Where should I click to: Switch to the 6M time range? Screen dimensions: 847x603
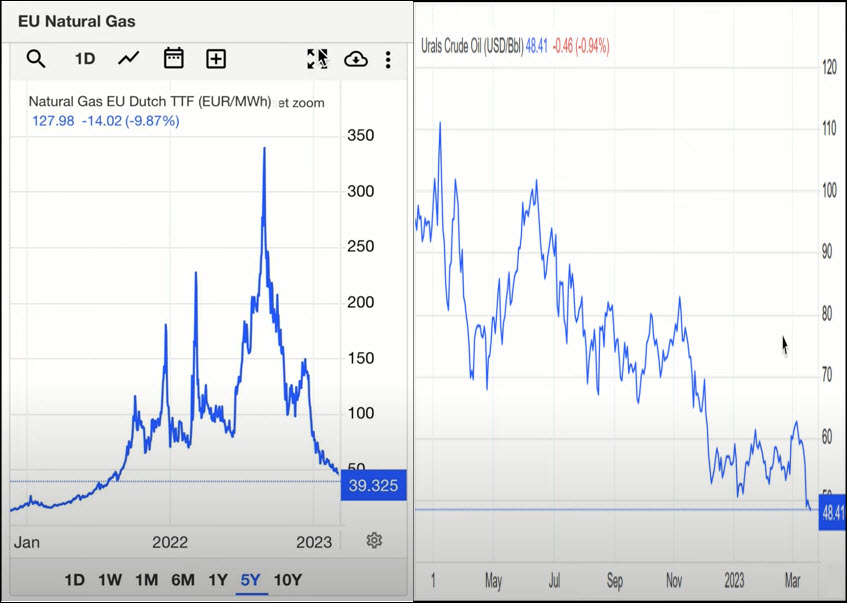tap(182, 580)
